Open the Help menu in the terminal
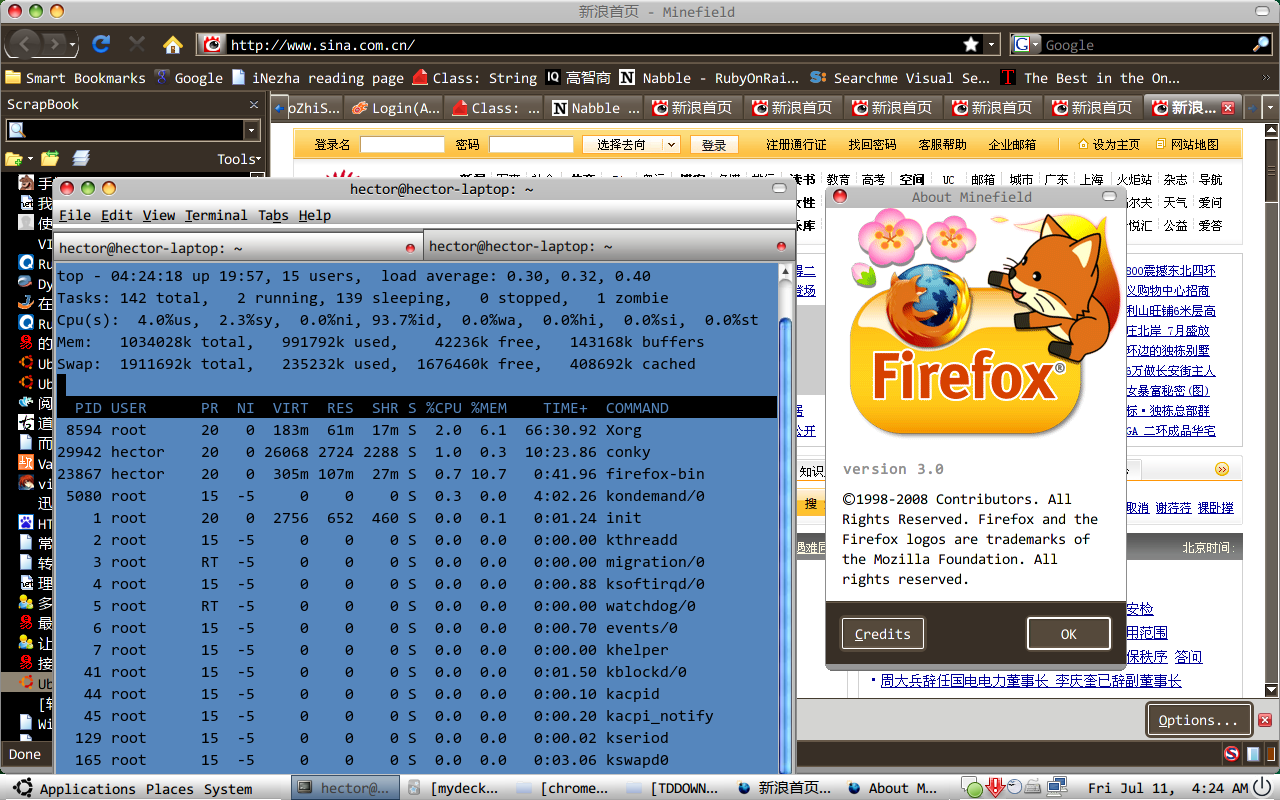This screenshot has height=800, width=1280. pyautogui.click(x=315, y=215)
